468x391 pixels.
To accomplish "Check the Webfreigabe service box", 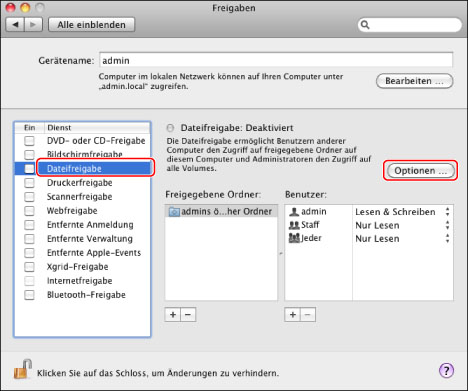I will (x=29, y=211).
